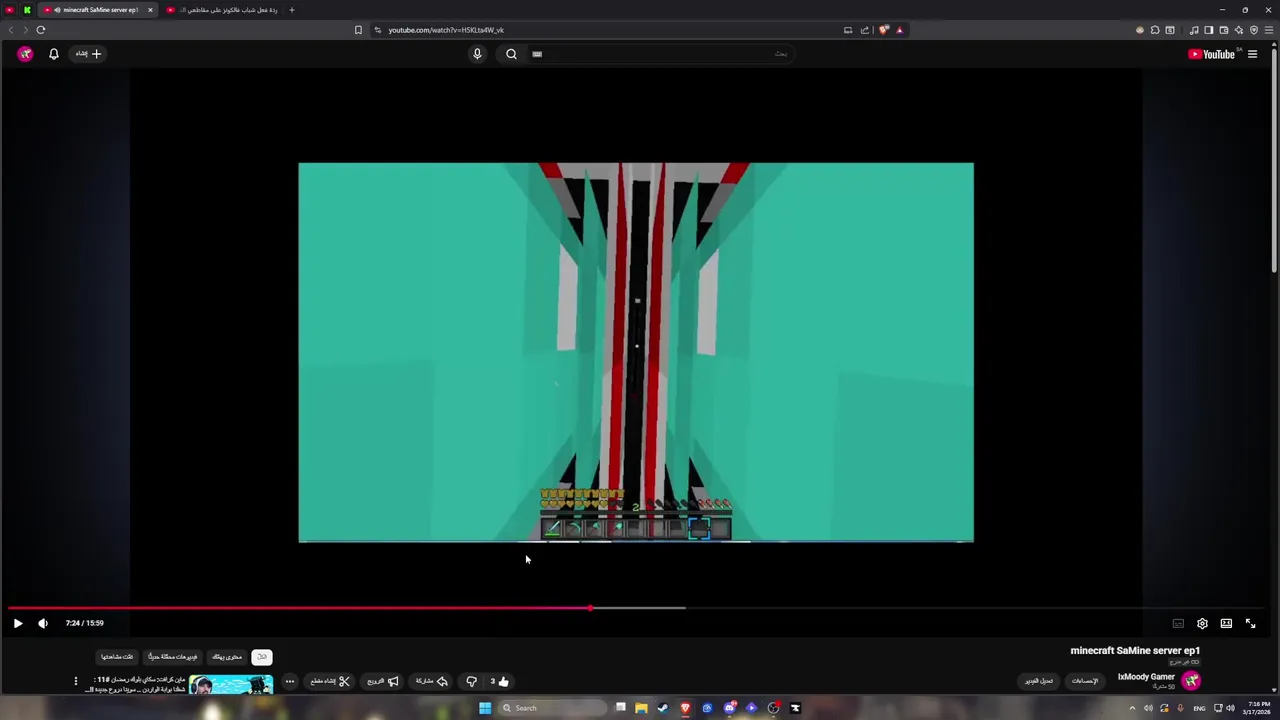Open Discord from the taskbar
The width and height of the screenshot is (1280, 720).
pos(730,708)
